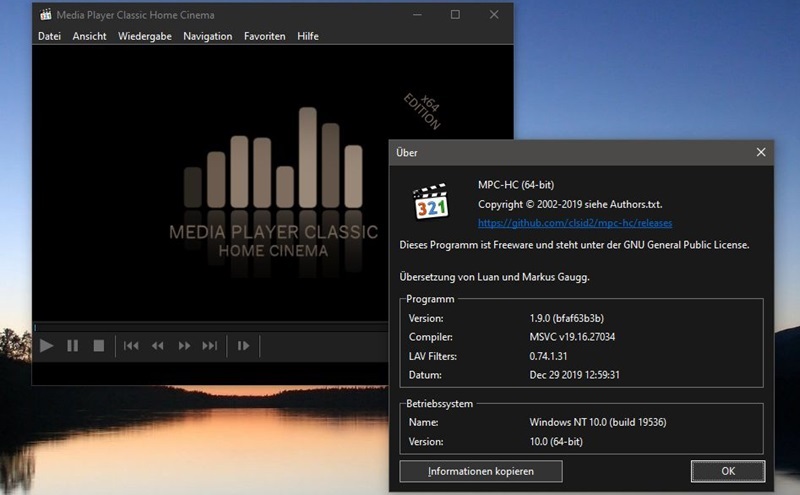Click the 321 clapperboard logo in Über dialog

pyautogui.click(x=431, y=202)
